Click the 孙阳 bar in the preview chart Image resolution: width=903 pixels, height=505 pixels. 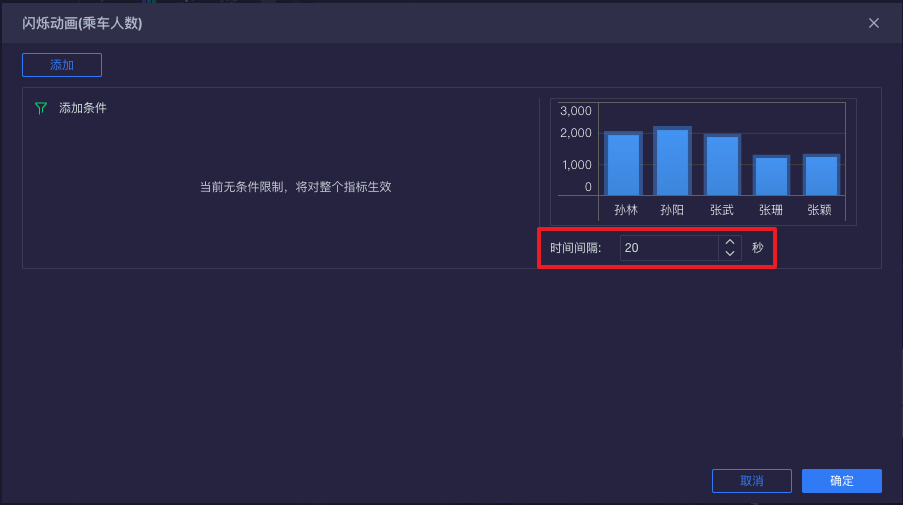tap(672, 161)
